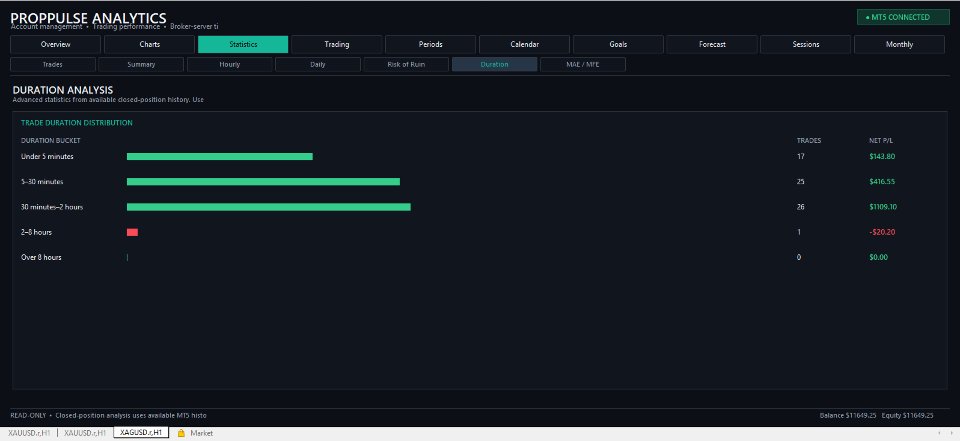This screenshot has height=441, width=960.
Task: Click the 30 minutes–2 hours green bar
Action: tap(269, 207)
